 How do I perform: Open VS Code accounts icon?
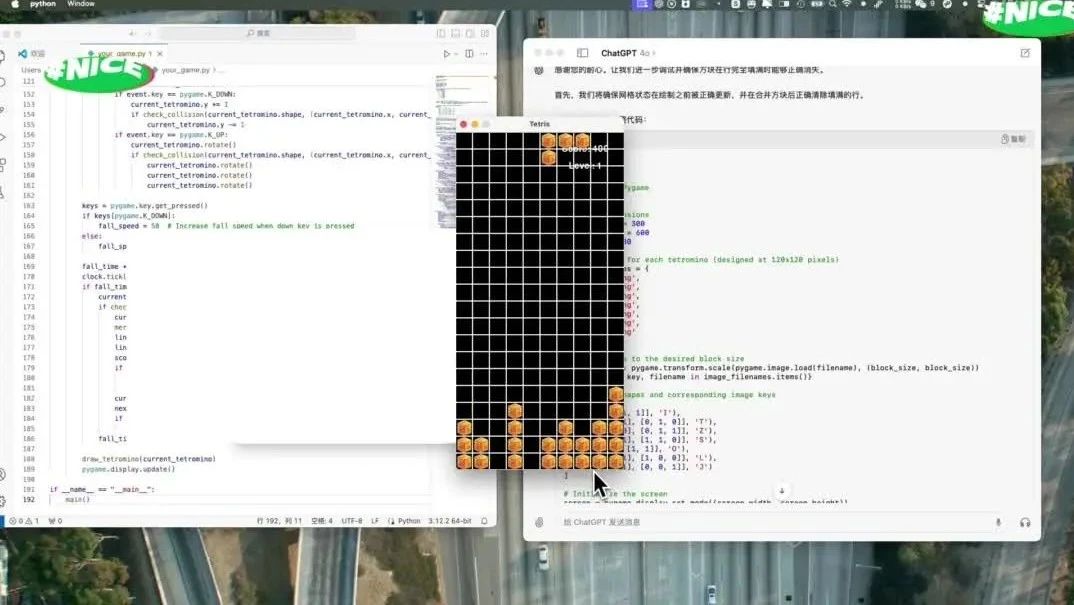click(3, 474)
